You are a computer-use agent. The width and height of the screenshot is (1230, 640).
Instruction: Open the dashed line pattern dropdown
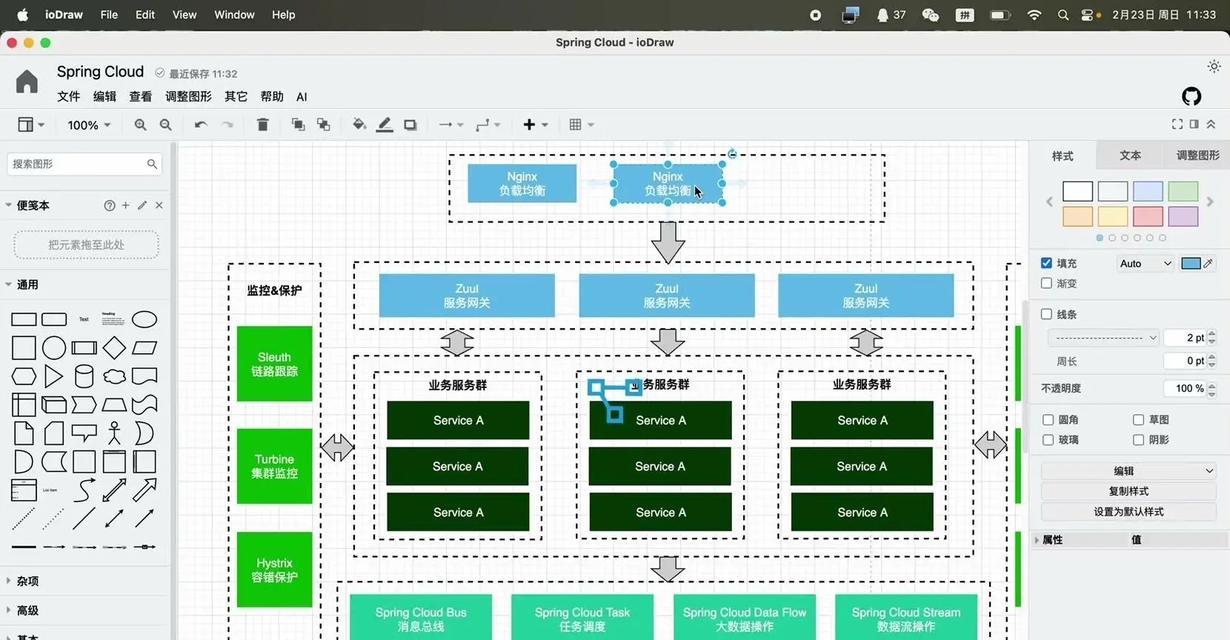click(x=1103, y=338)
